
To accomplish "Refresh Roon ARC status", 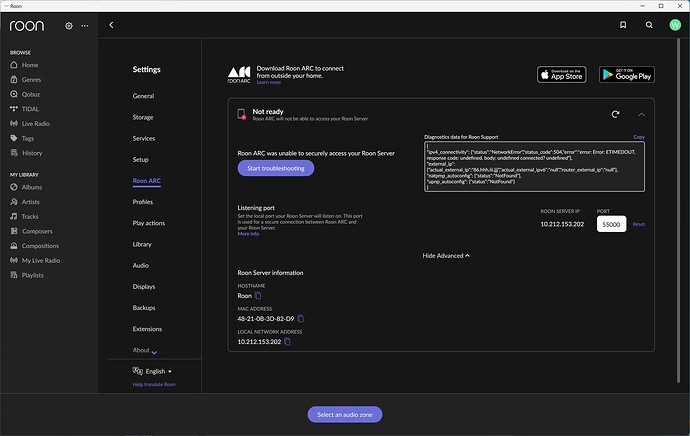I will (x=616, y=114).
